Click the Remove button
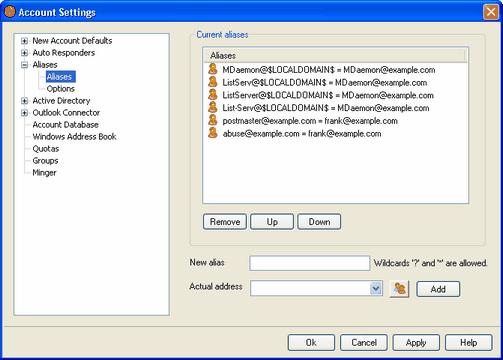Screen dimensions: 503x360 (x=225, y=222)
